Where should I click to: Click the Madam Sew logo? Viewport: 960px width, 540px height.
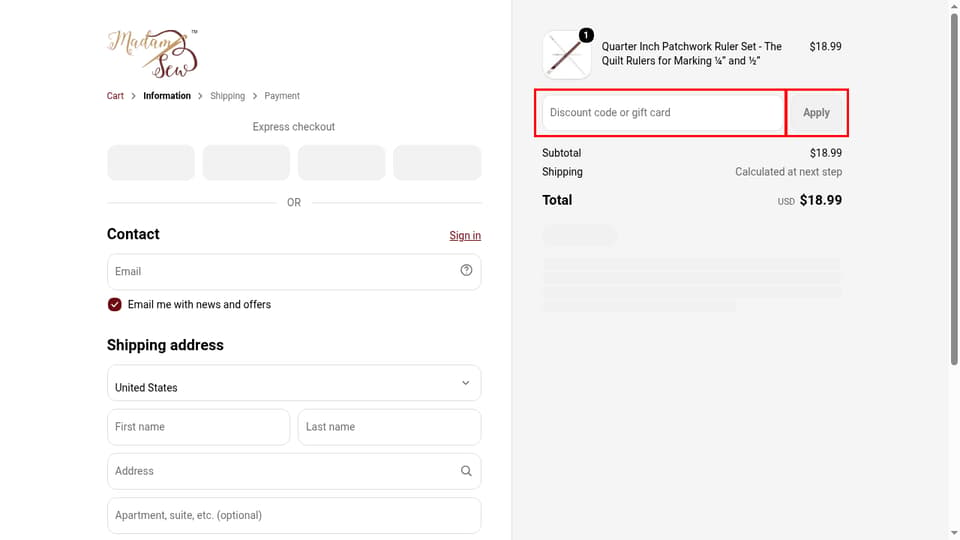coord(152,54)
